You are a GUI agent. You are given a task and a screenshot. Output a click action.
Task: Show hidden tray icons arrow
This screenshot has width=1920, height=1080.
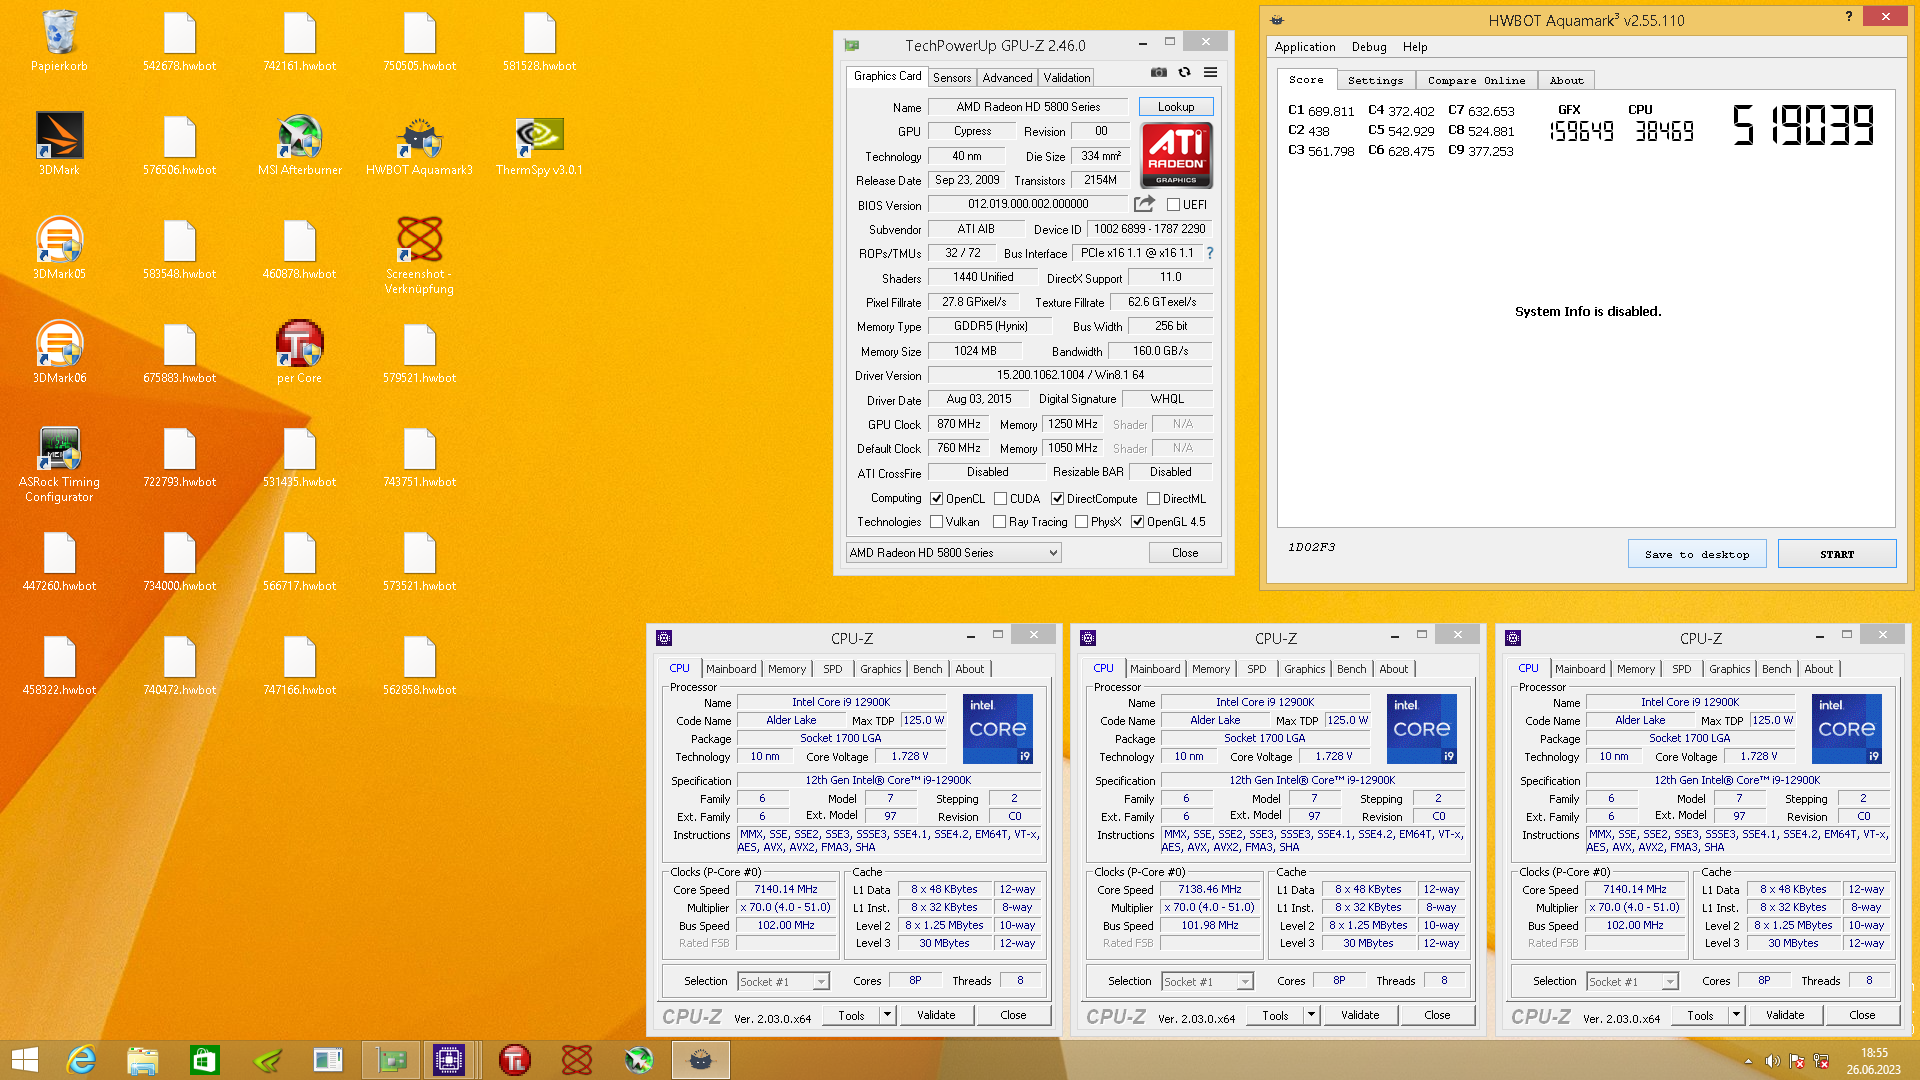tap(1748, 1061)
